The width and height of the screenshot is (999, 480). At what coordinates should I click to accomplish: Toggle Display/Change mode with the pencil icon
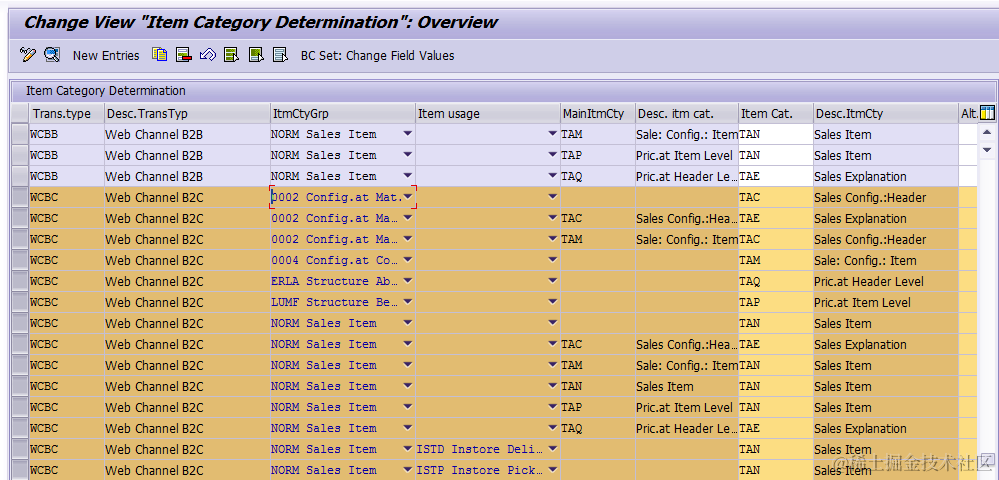click(x=27, y=55)
